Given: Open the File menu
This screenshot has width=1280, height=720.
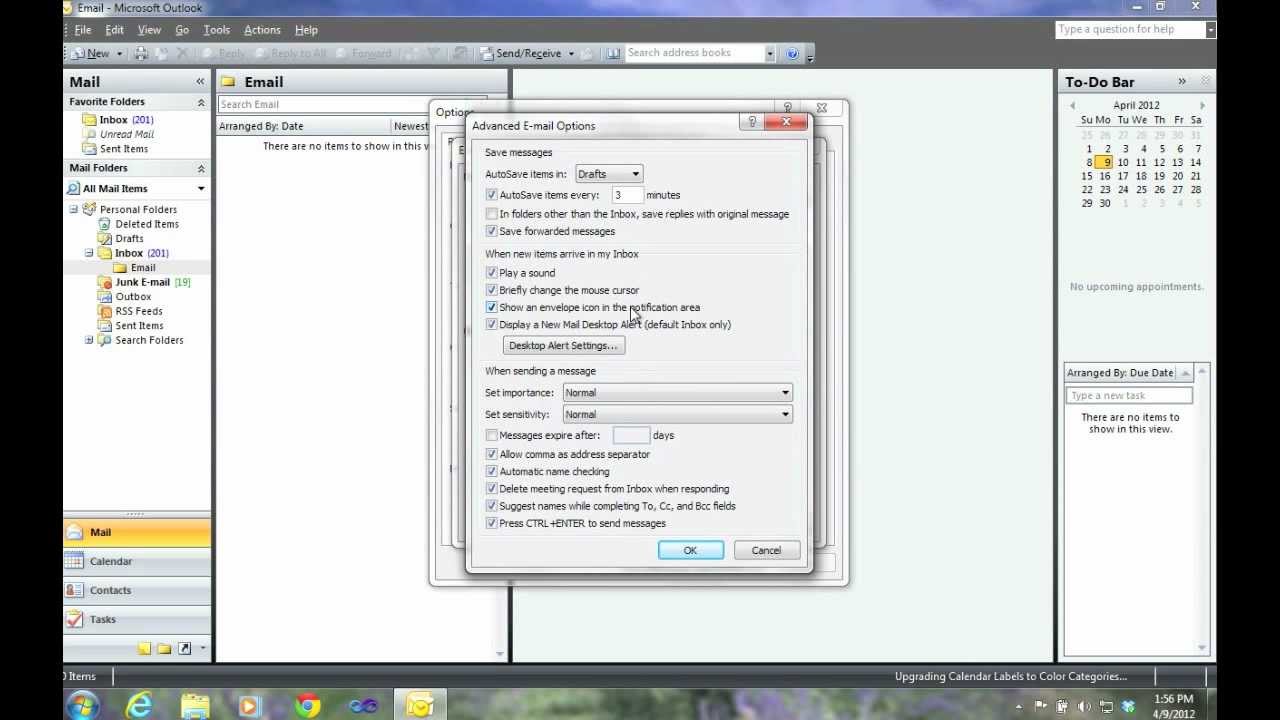Looking at the screenshot, I should (x=83, y=30).
